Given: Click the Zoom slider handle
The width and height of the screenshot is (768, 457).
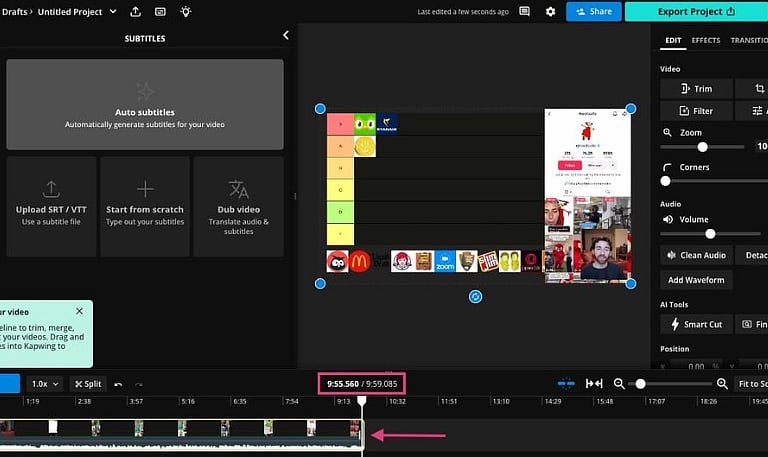Looking at the screenshot, I should [702, 147].
